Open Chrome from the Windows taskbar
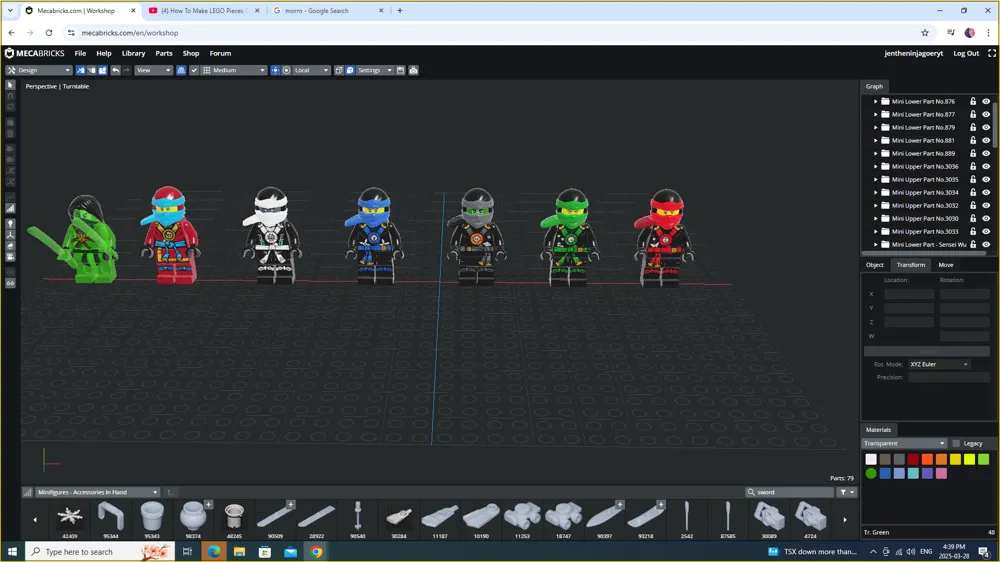 point(316,551)
